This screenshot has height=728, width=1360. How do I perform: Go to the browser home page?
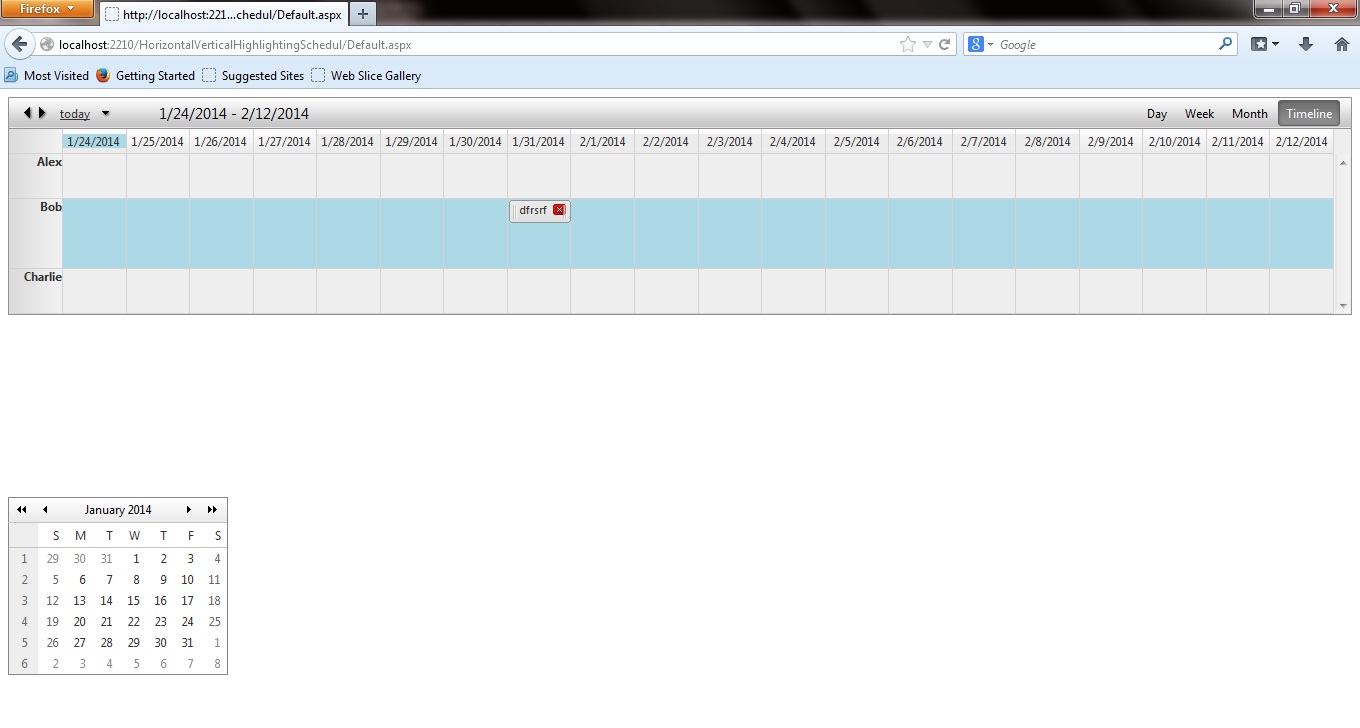tap(1342, 44)
